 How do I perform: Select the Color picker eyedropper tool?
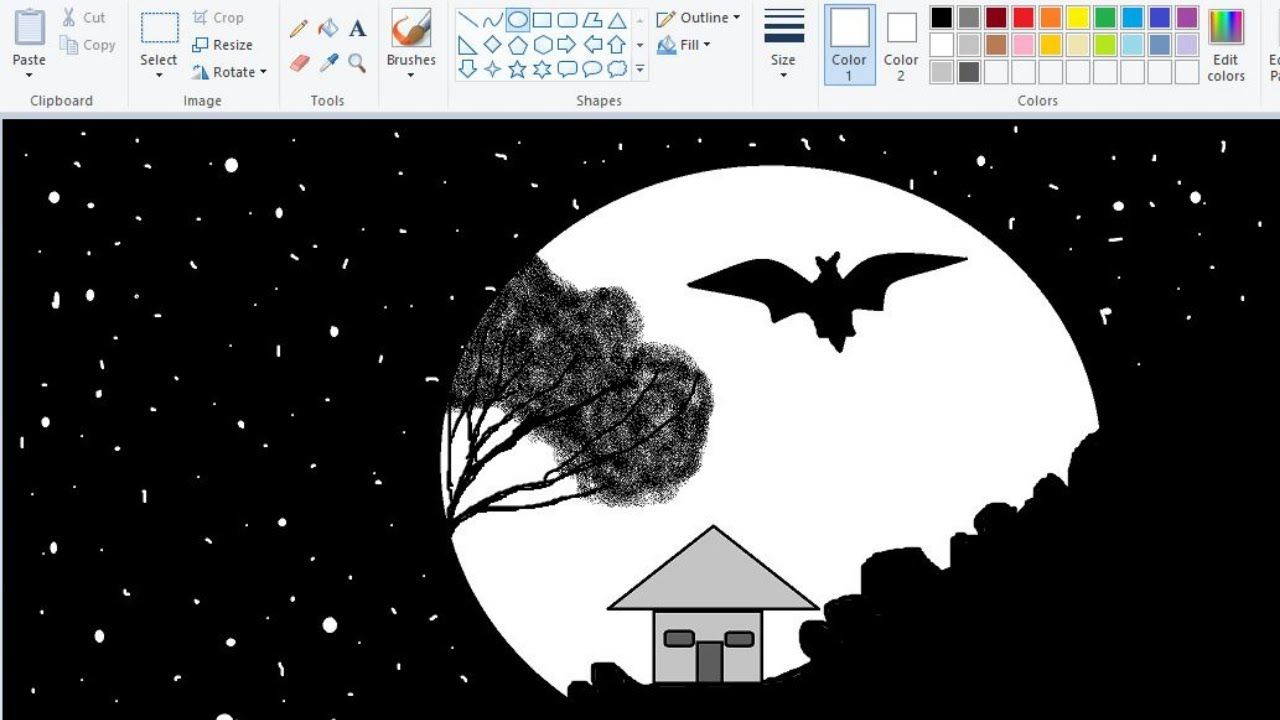coord(328,63)
